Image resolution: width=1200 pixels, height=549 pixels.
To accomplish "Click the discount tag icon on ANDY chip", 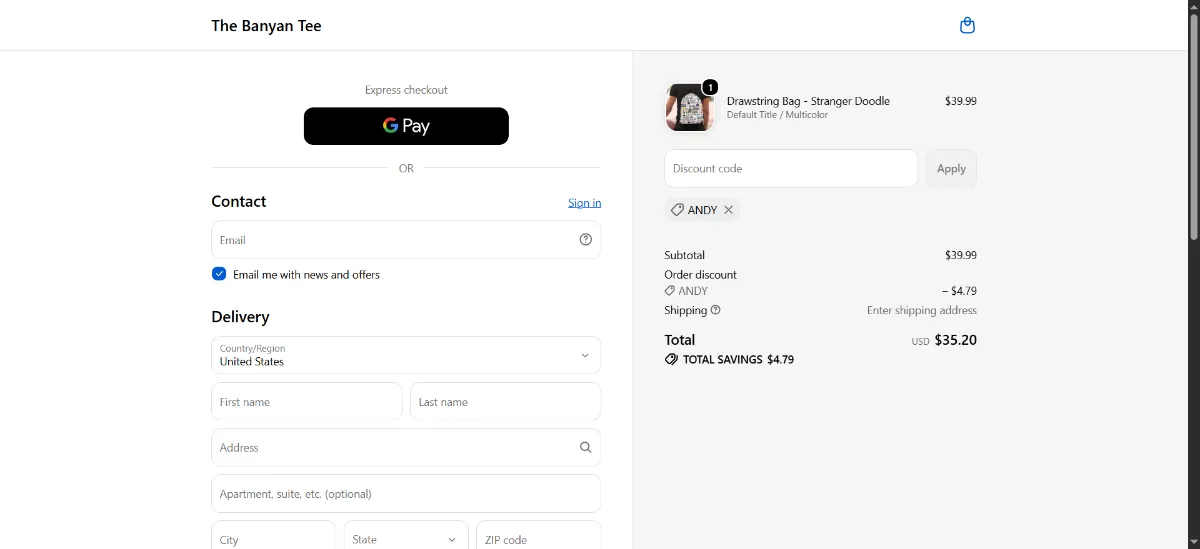I will click(677, 210).
